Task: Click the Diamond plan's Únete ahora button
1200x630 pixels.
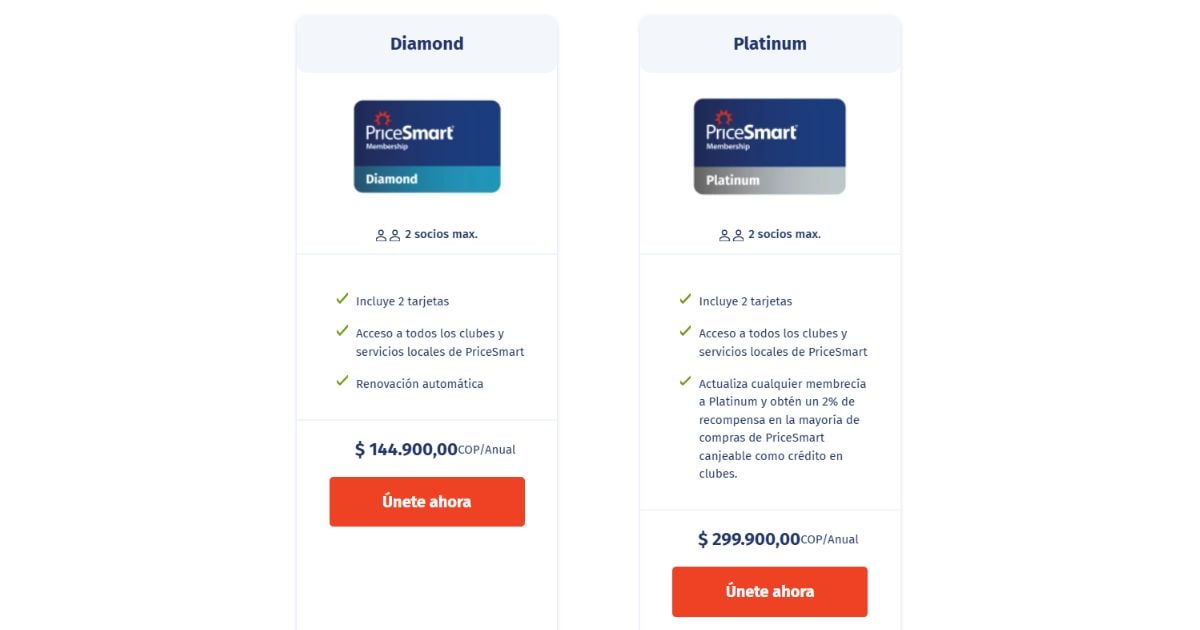Action: (x=427, y=501)
